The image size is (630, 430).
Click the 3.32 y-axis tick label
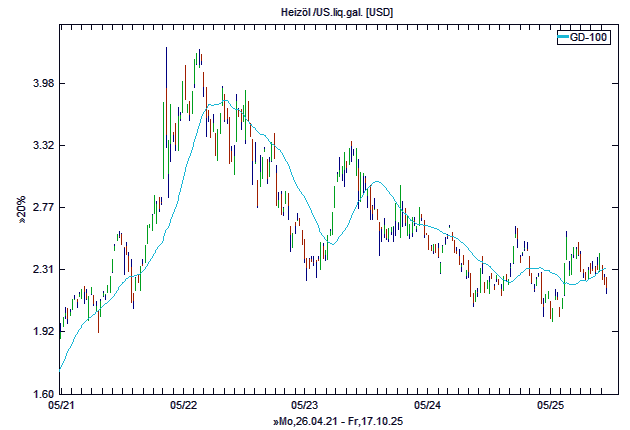39,146
